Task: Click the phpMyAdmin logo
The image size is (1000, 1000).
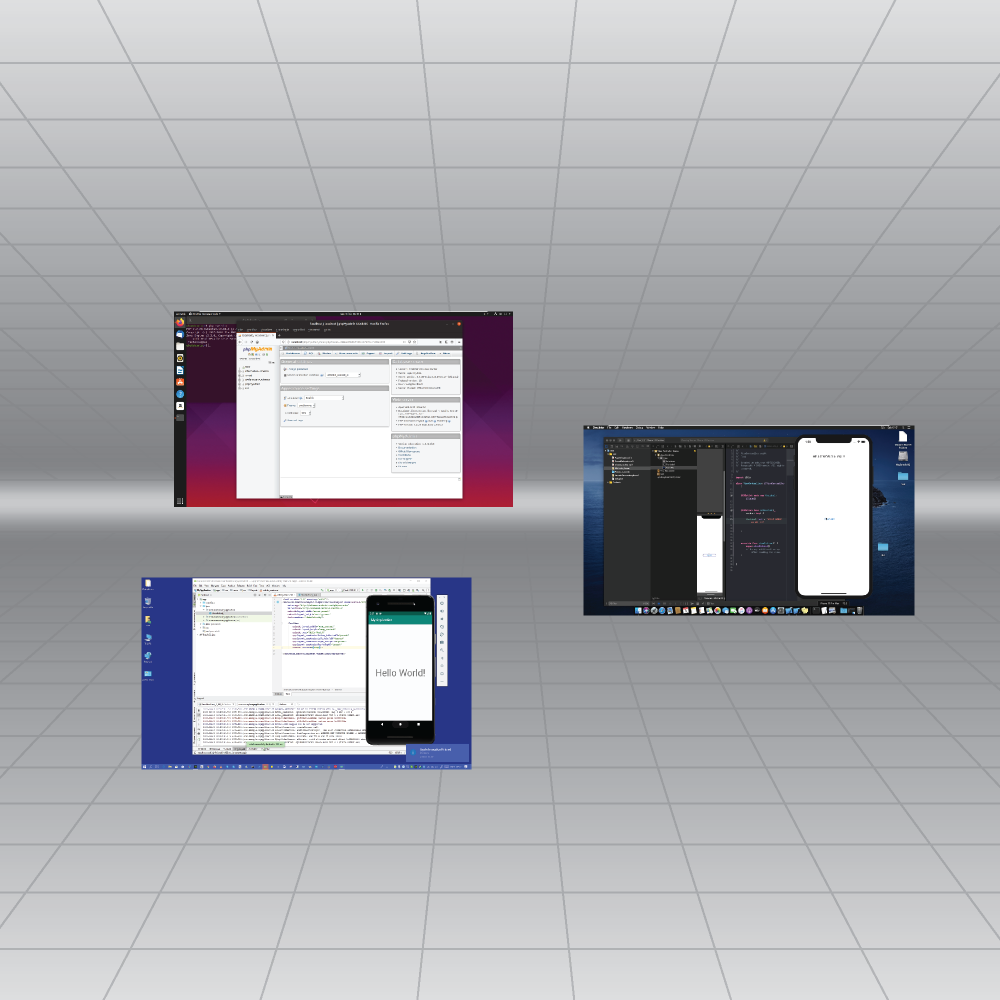Action: point(257,347)
